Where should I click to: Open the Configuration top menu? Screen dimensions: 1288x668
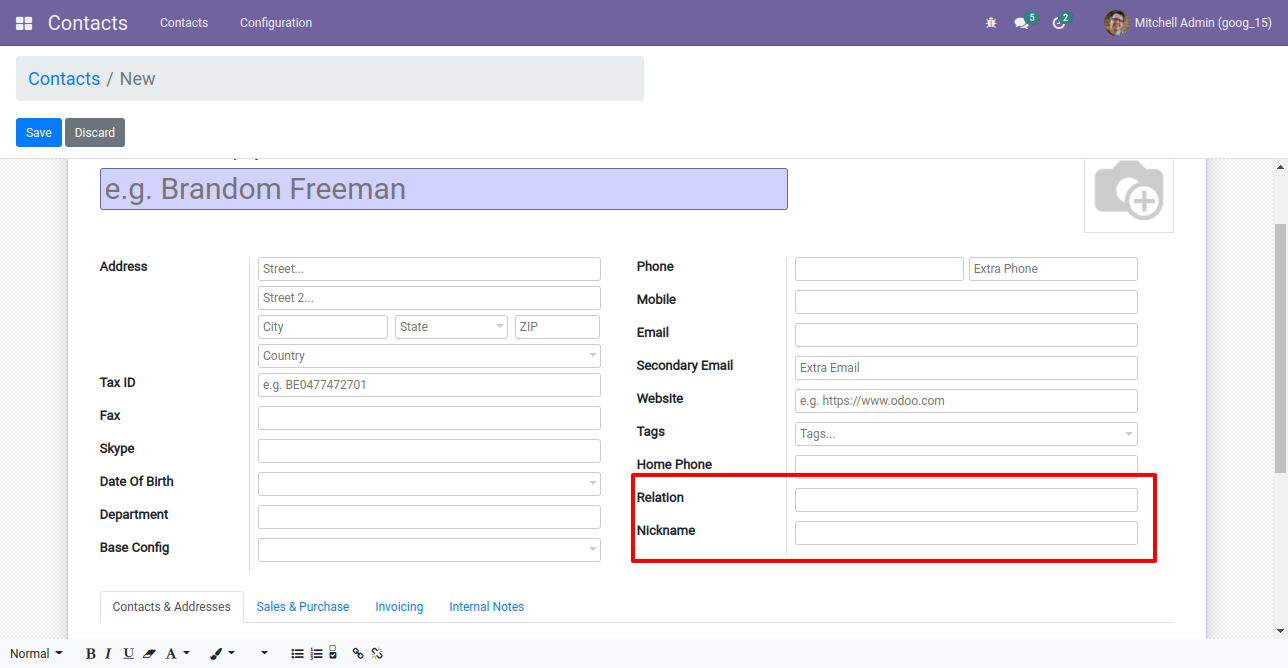click(276, 23)
